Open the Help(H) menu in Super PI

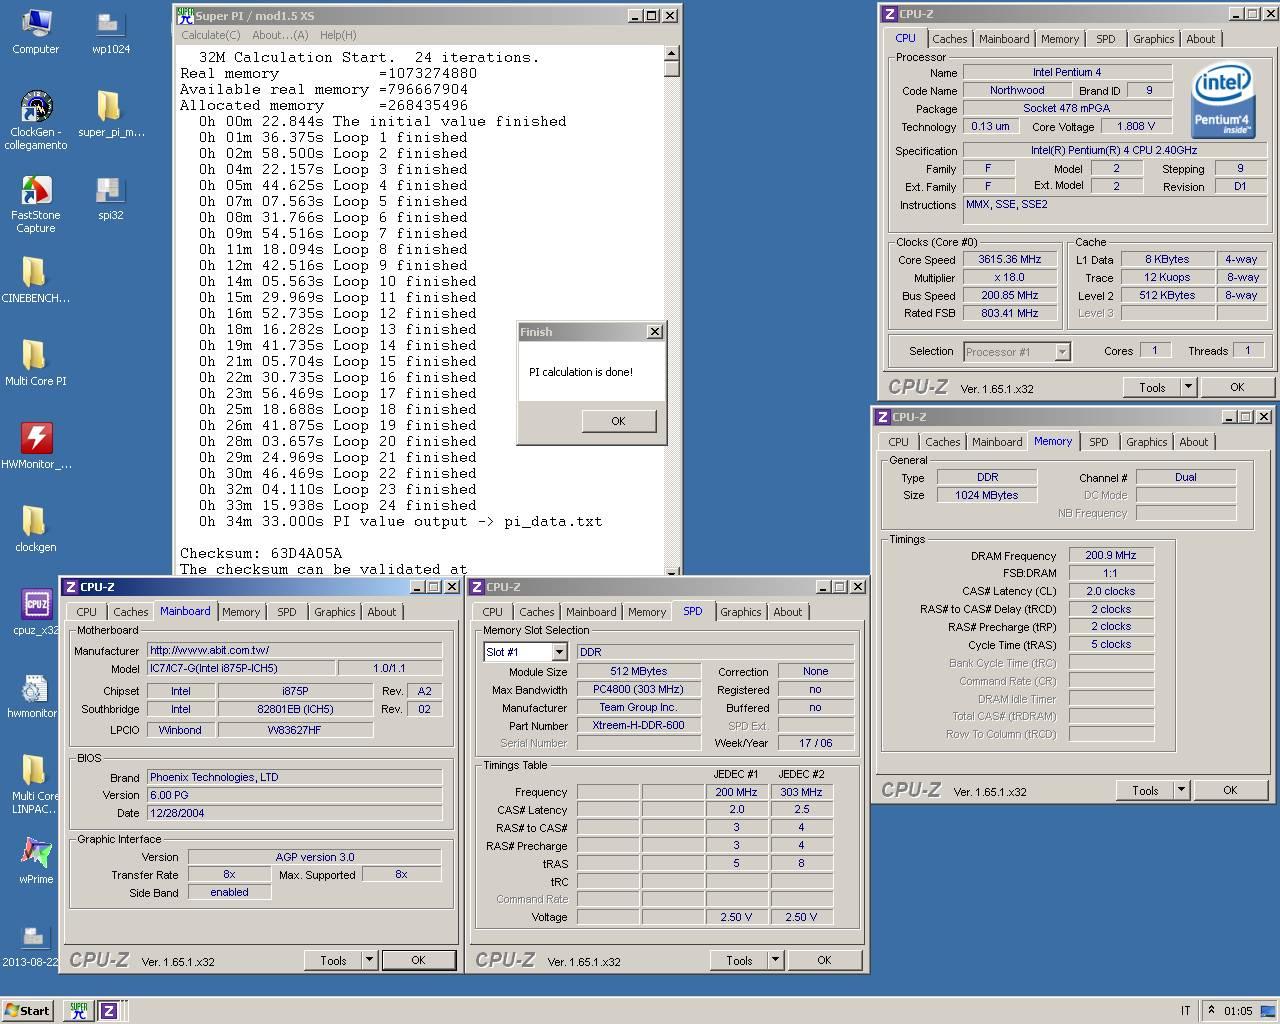338,35
